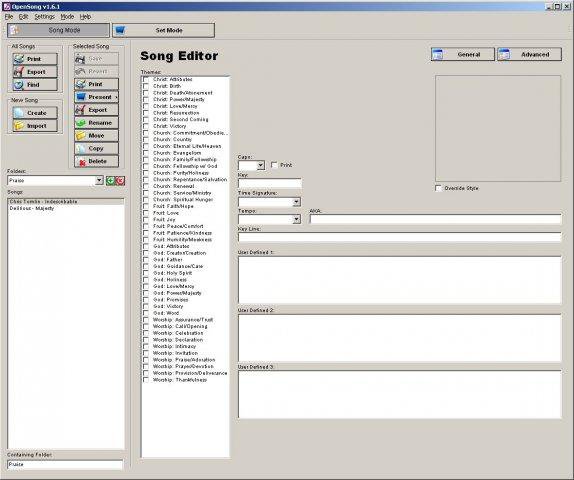Open the Tempo dropdown list

click(297, 219)
